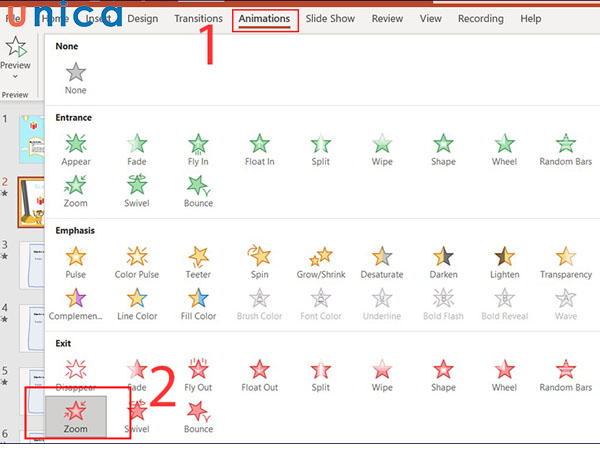Apply the Spin emphasis animation

pyautogui.click(x=259, y=262)
